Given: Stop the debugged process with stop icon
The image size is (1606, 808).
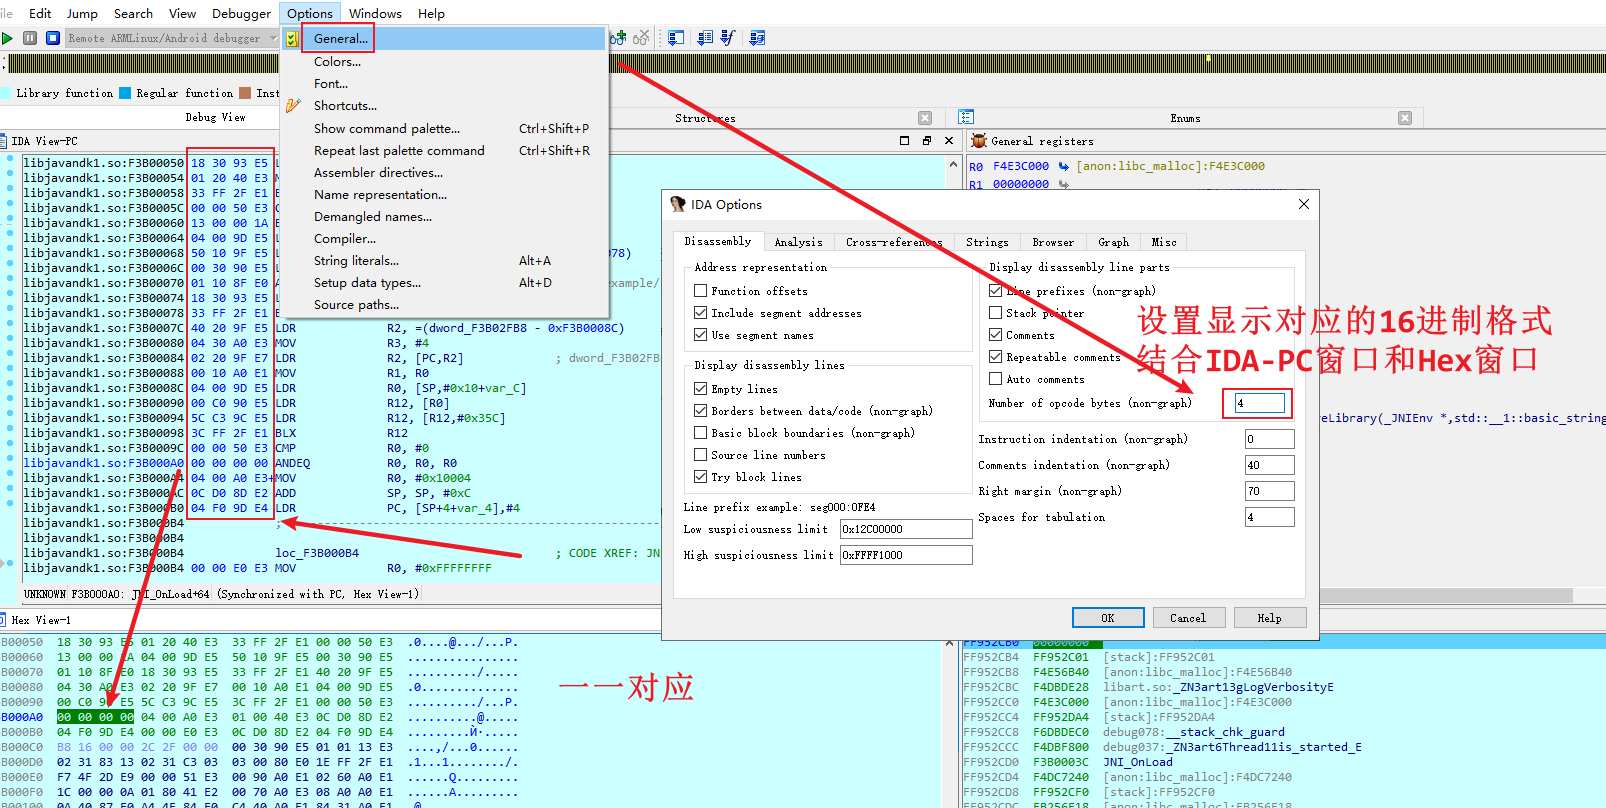Looking at the screenshot, I should click(53, 38).
